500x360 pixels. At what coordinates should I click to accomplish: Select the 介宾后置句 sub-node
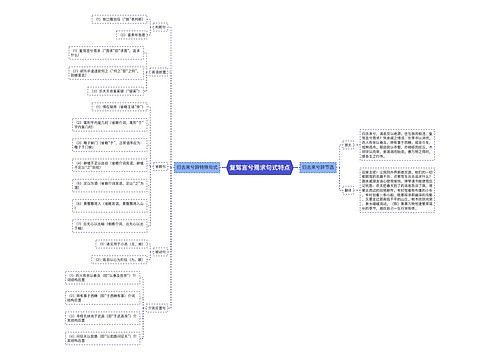156,308
